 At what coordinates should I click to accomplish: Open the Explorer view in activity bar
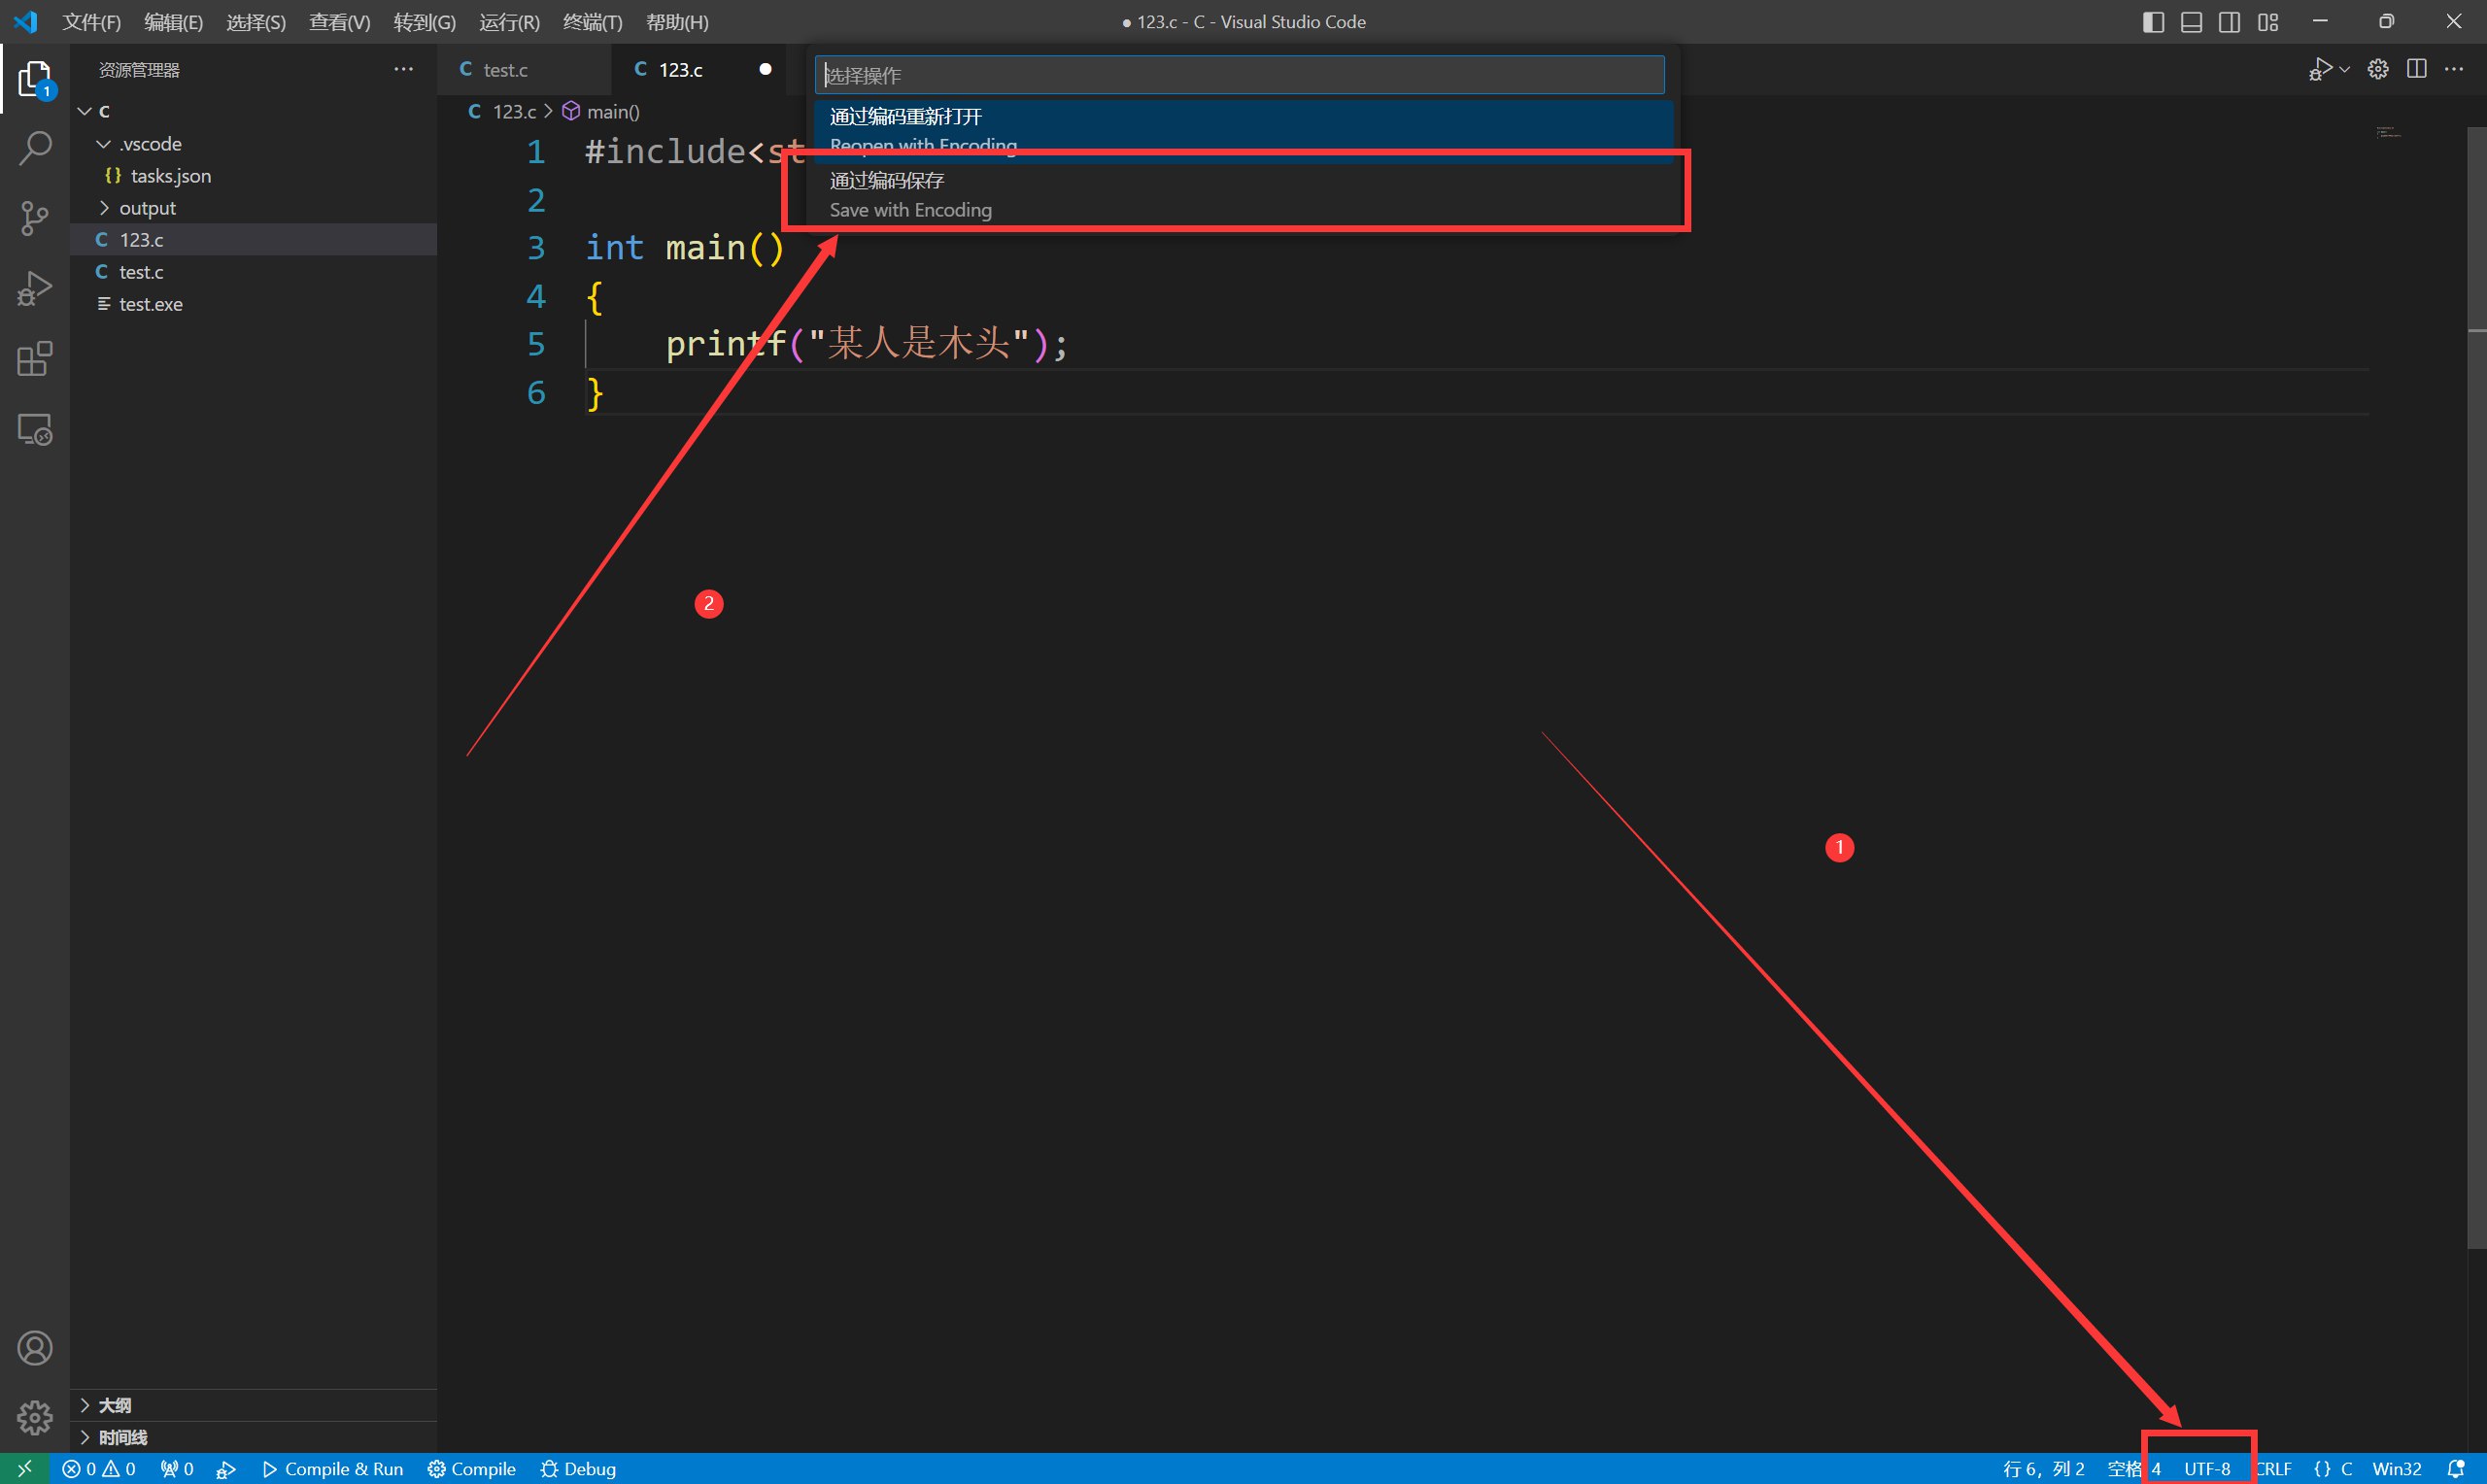pos(35,79)
